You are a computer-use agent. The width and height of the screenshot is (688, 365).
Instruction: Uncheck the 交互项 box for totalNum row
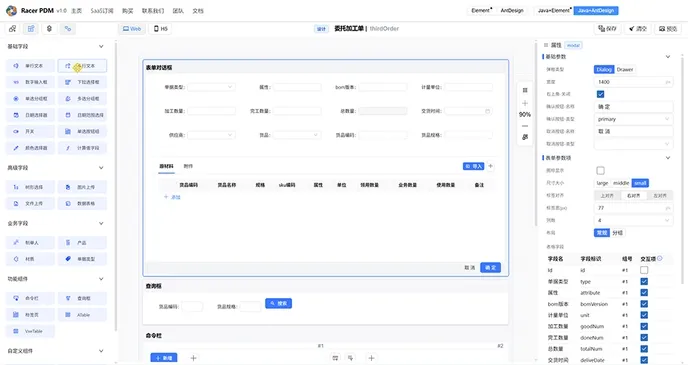coord(644,348)
